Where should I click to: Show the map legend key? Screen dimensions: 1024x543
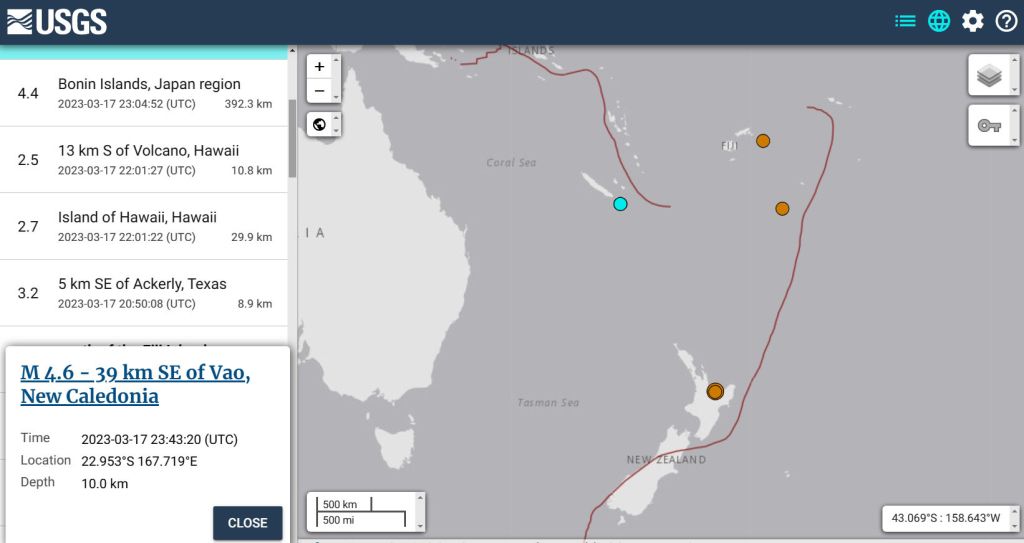[x=989, y=126]
